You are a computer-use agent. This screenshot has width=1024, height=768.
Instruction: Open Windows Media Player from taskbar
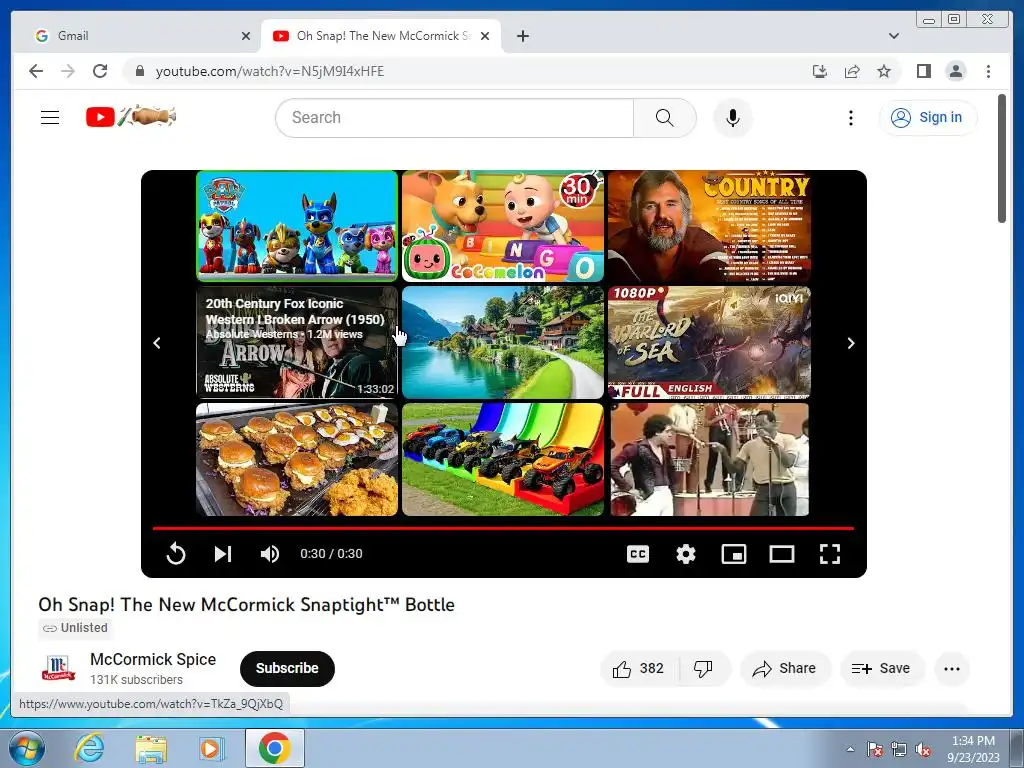coord(210,748)
